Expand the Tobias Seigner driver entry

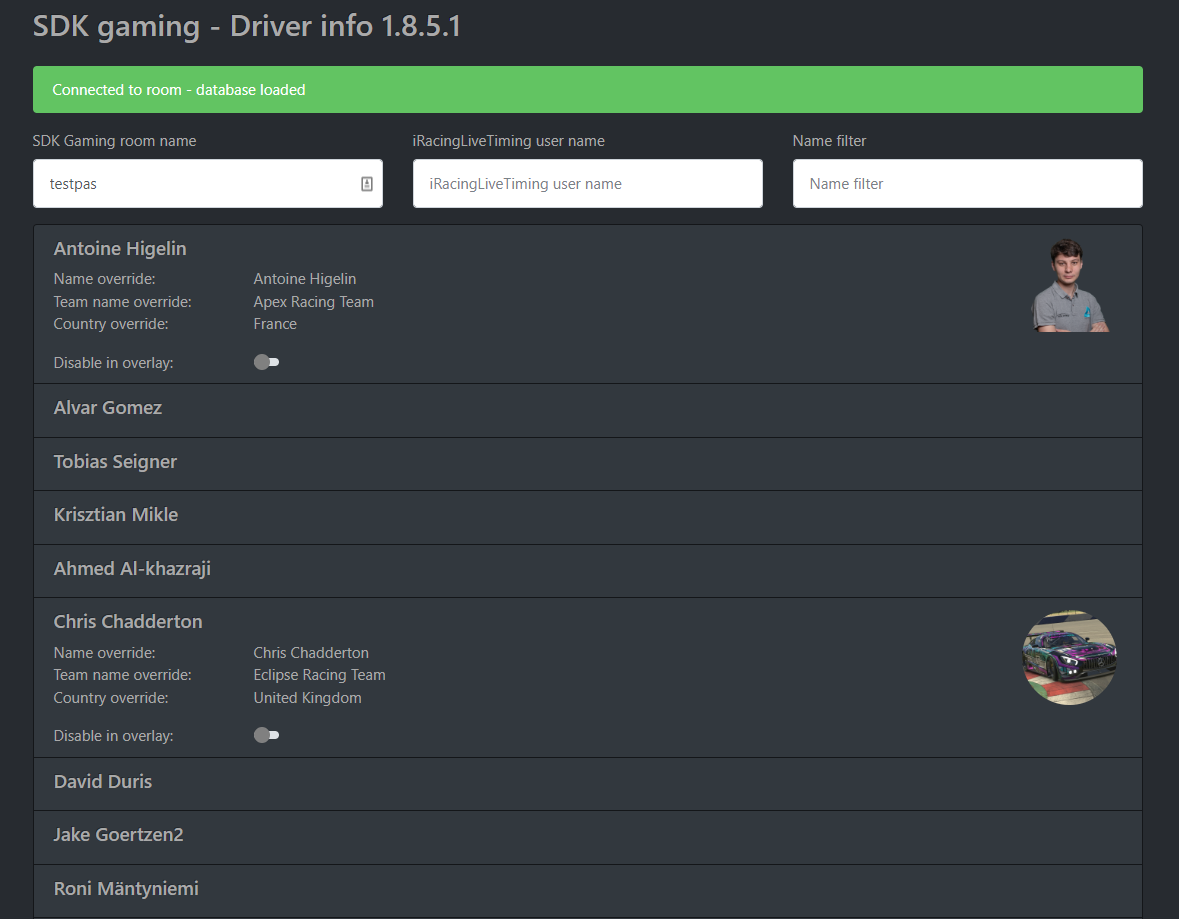coord(587,464)
